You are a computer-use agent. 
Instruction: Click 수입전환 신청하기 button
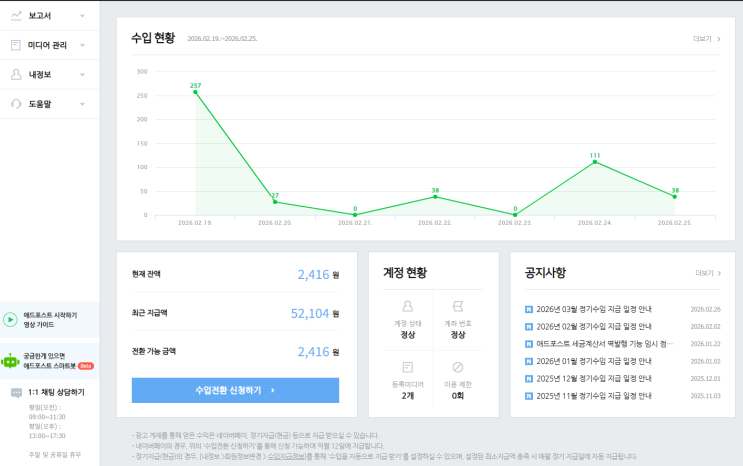[235, 390]
